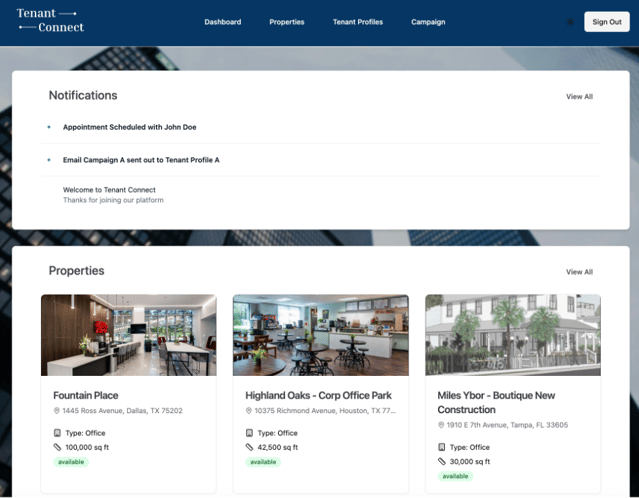Click available badge on Fountain Place

[x=71, y=462]
